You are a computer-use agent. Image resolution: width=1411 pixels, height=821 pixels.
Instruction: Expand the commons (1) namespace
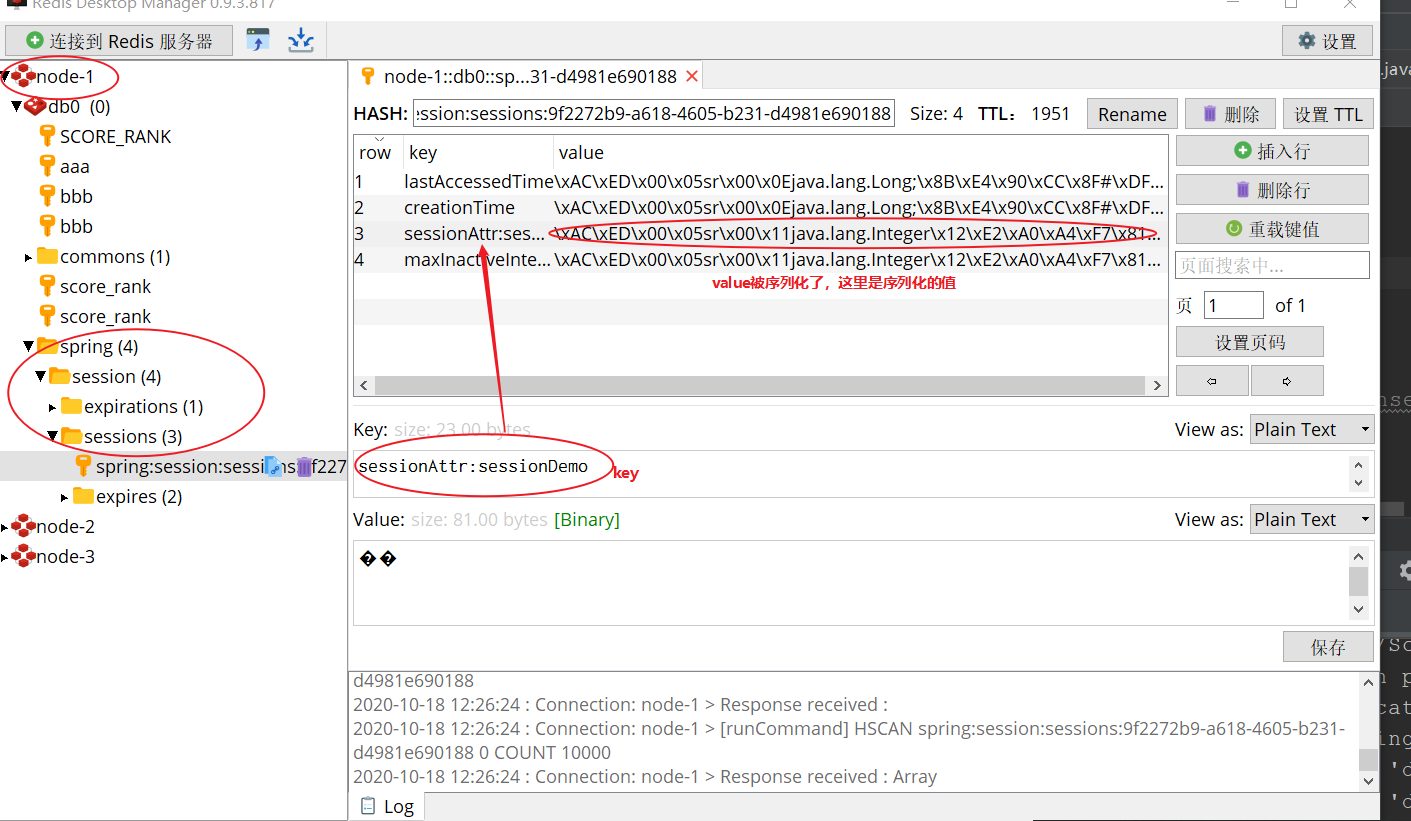pyautogui.click(x=29, y=257)
